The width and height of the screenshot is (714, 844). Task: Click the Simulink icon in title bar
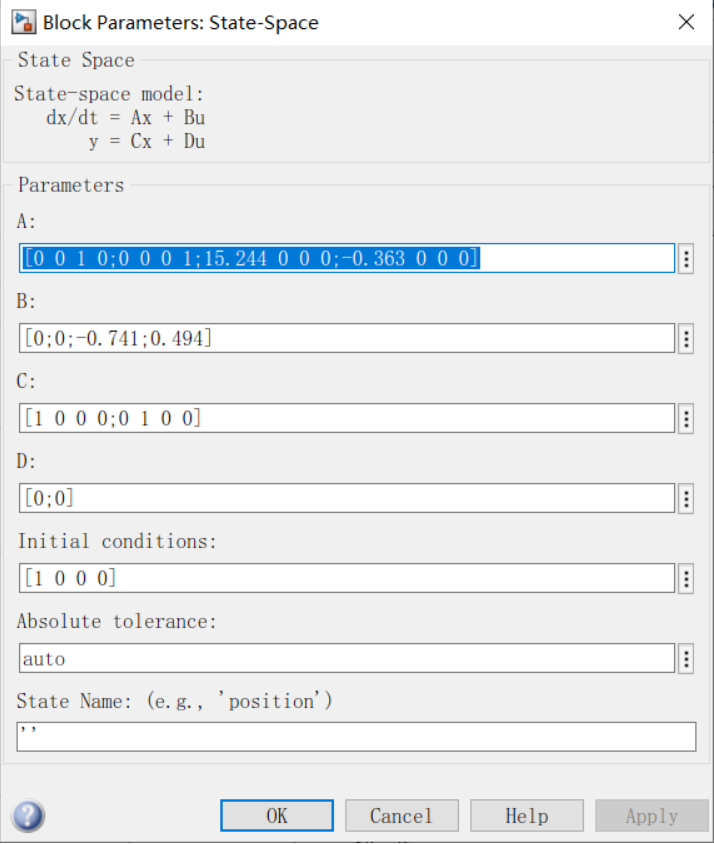[24, 23]
